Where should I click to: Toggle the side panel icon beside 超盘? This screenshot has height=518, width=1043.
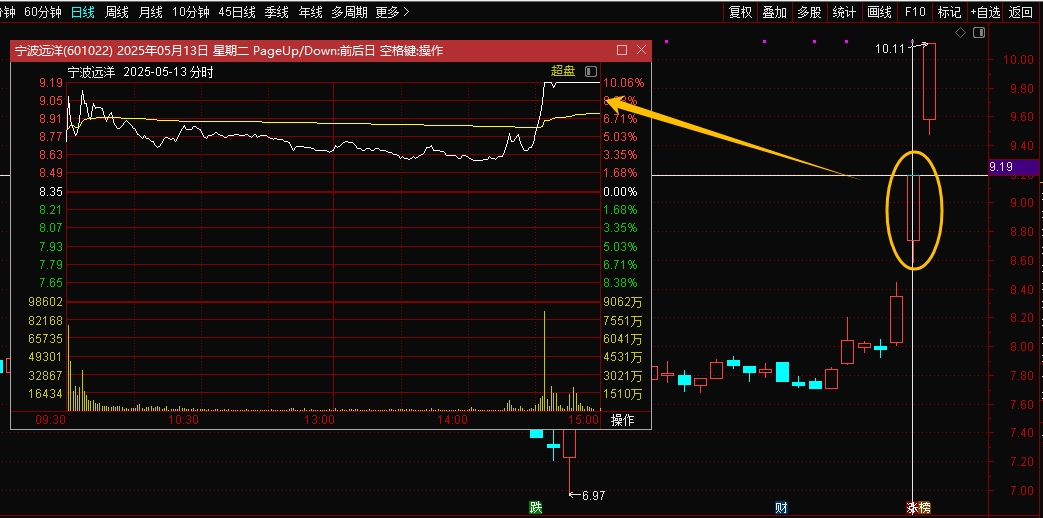click(x=591, y=71)
